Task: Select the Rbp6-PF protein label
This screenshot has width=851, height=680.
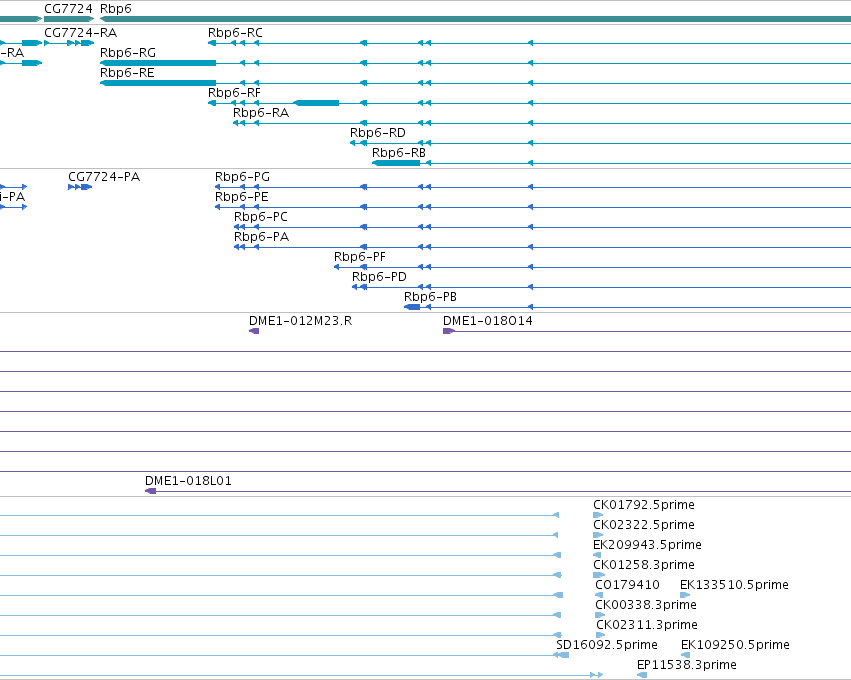Action: click(x=360, y=257)
